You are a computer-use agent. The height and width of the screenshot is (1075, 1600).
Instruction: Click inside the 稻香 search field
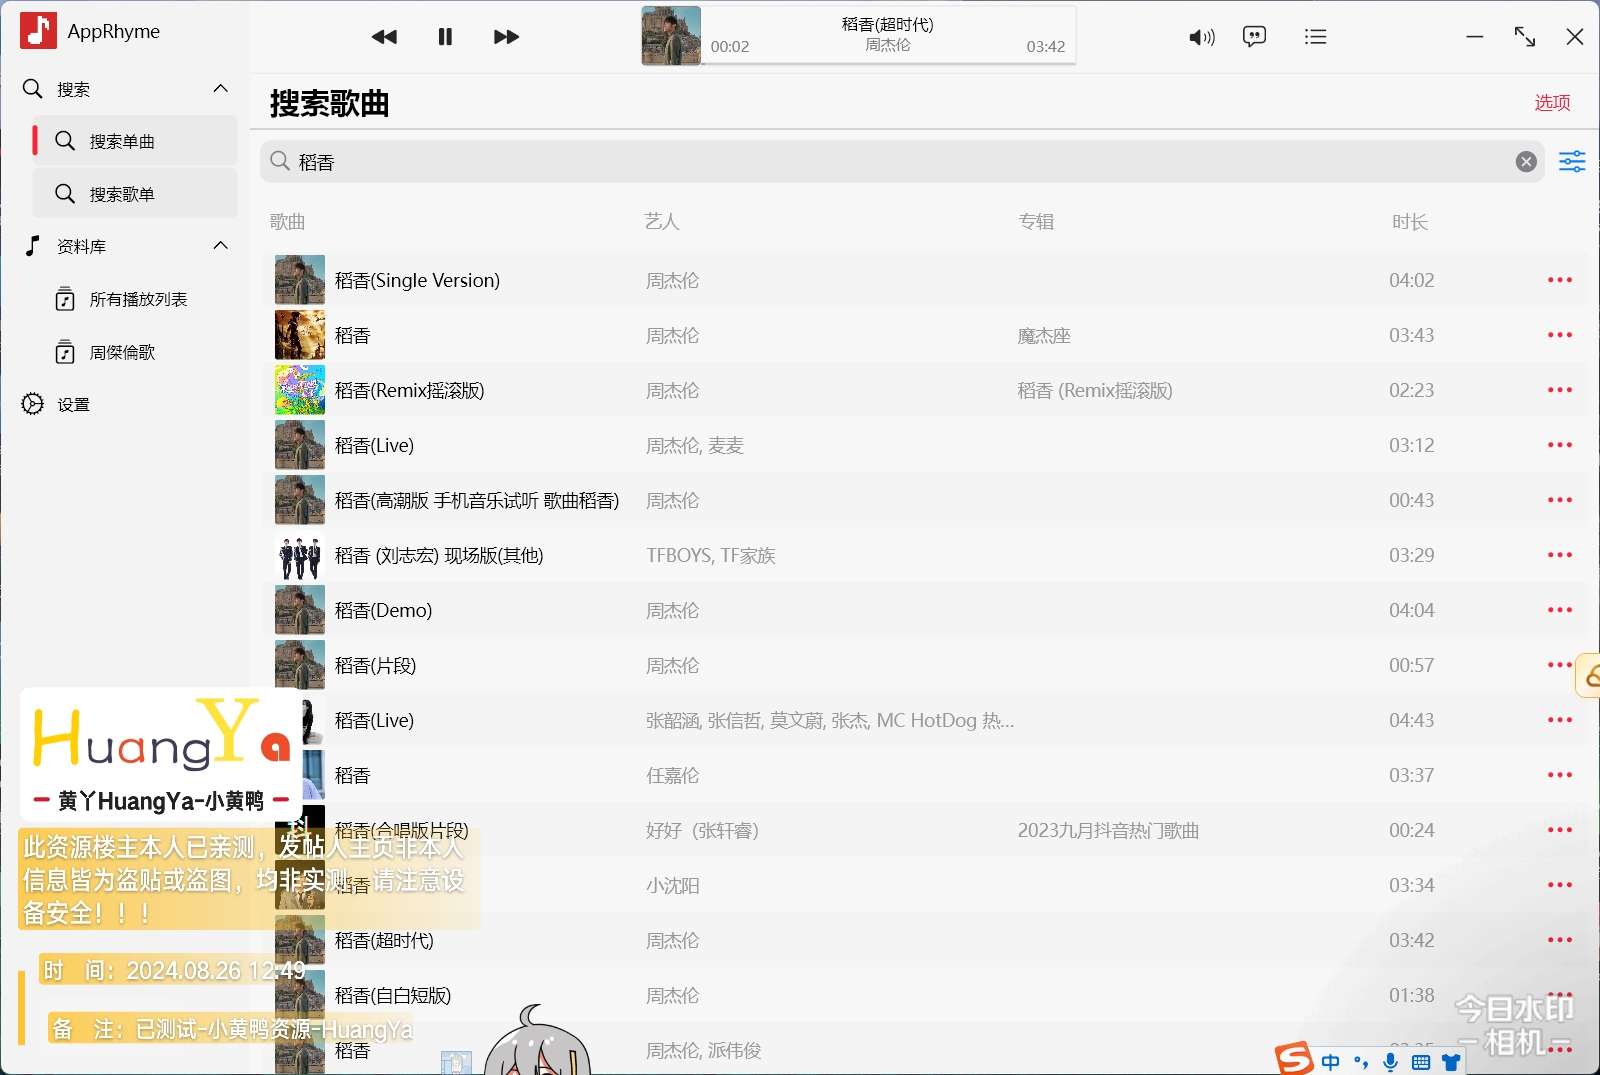pos(902,162)
